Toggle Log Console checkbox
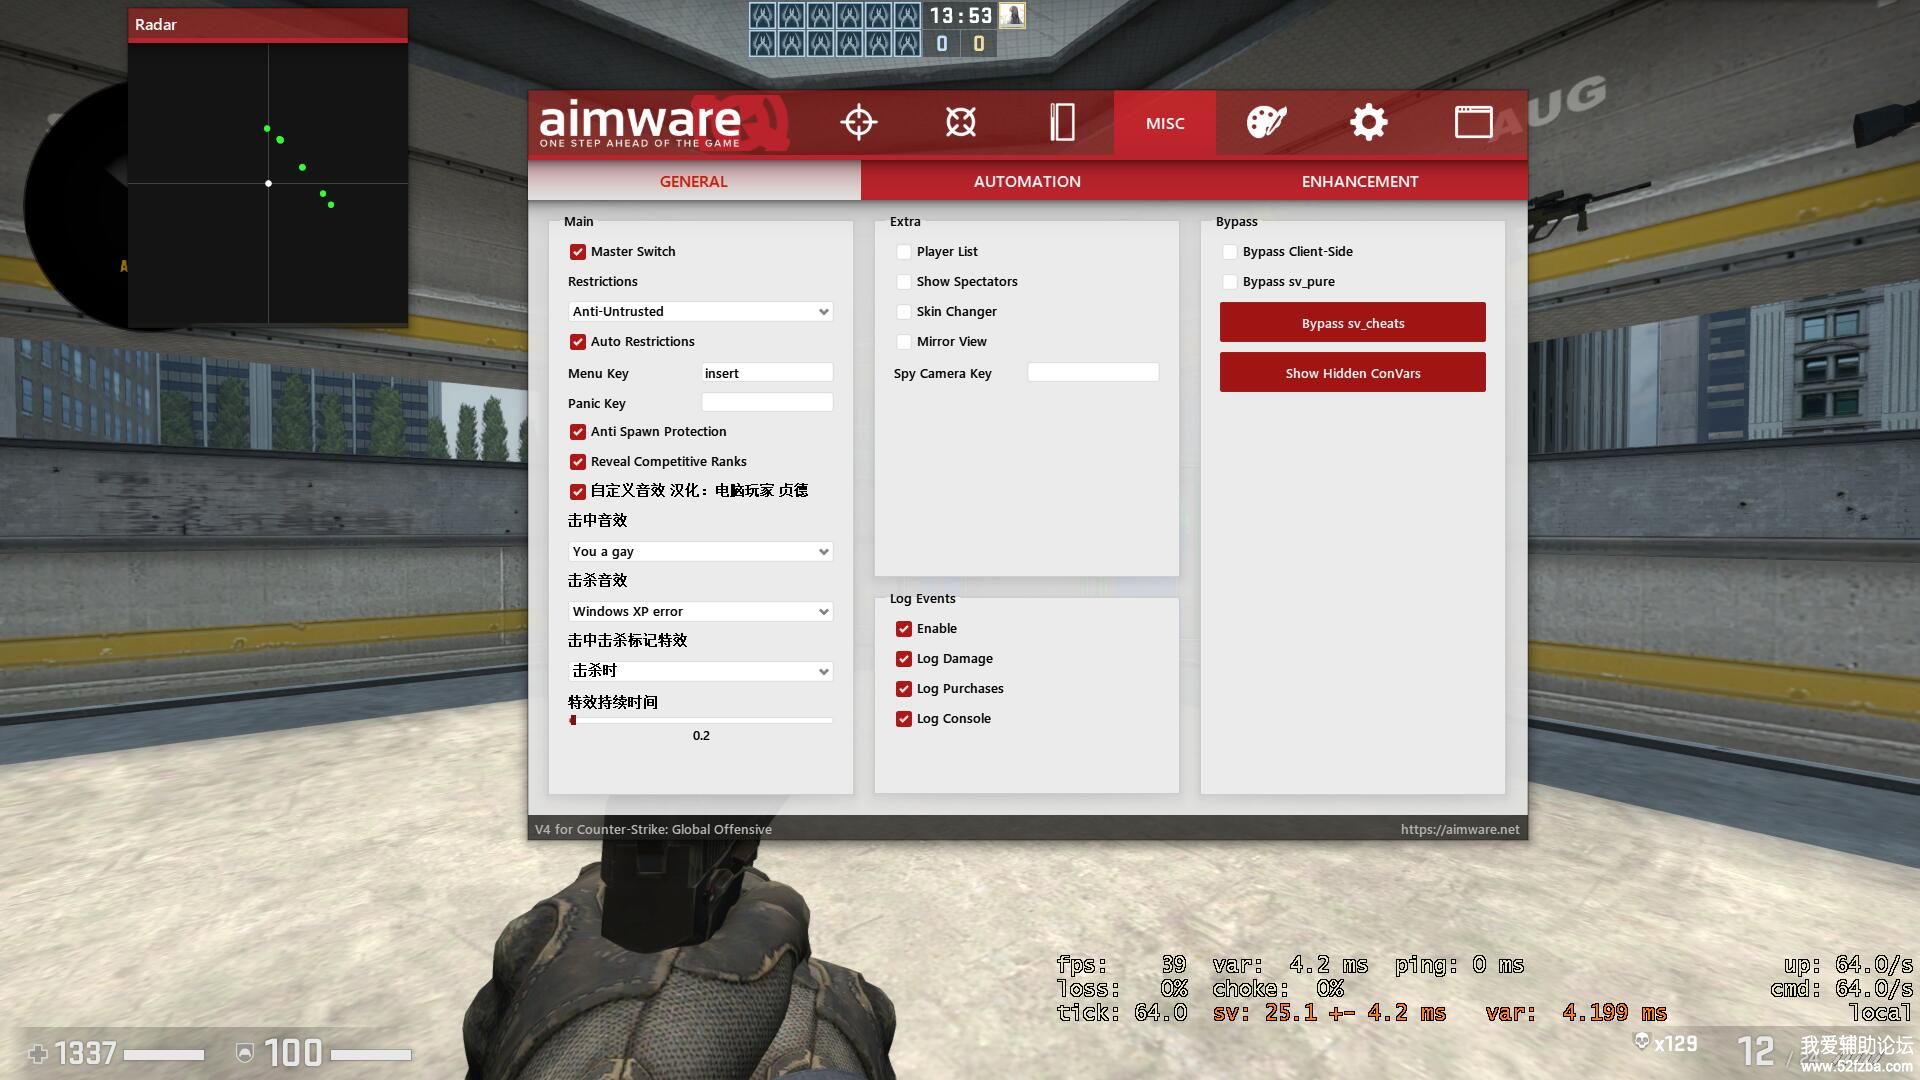 pos(904,719)
